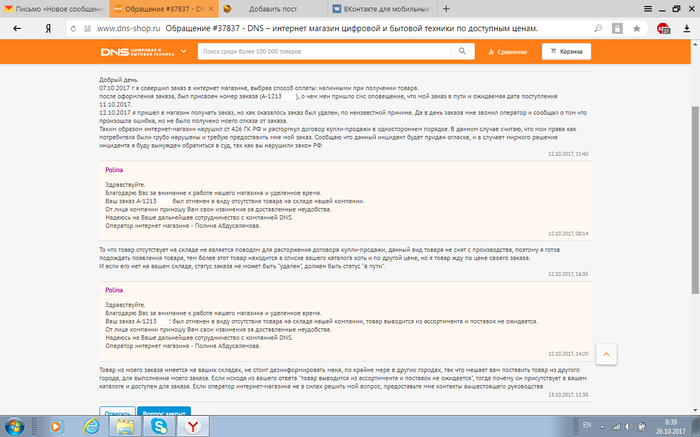Open Skype from the taskbar
Viewport: 700px width, 437px height.
click(159, 427)
